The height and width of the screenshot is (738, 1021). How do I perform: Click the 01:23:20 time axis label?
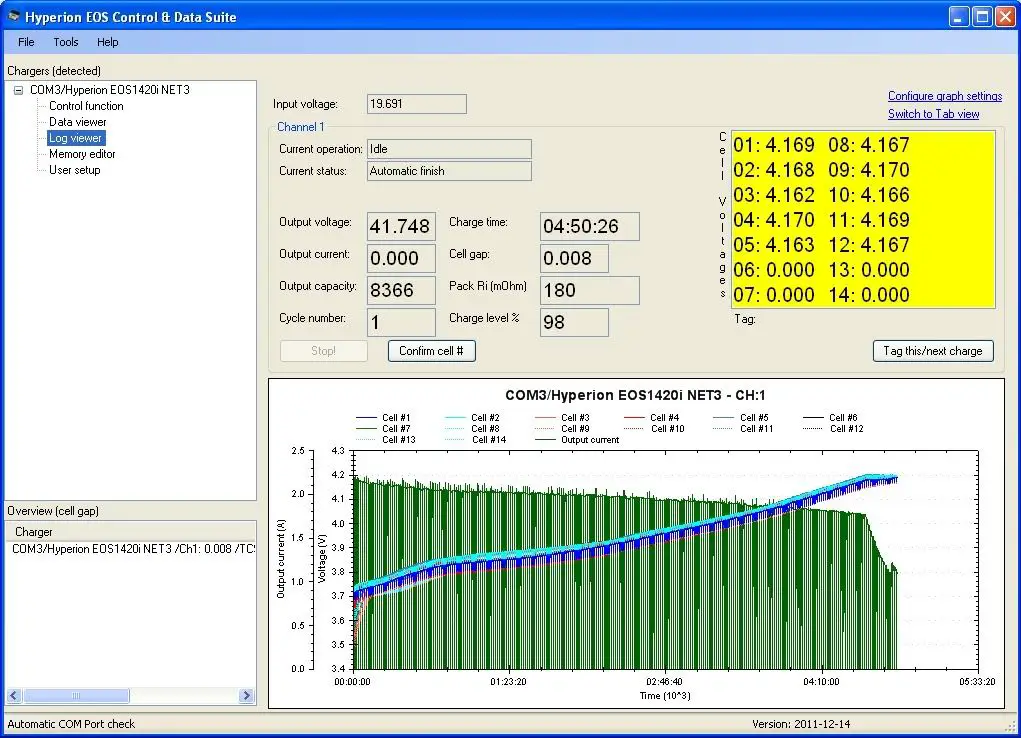[x=509, y=682]
